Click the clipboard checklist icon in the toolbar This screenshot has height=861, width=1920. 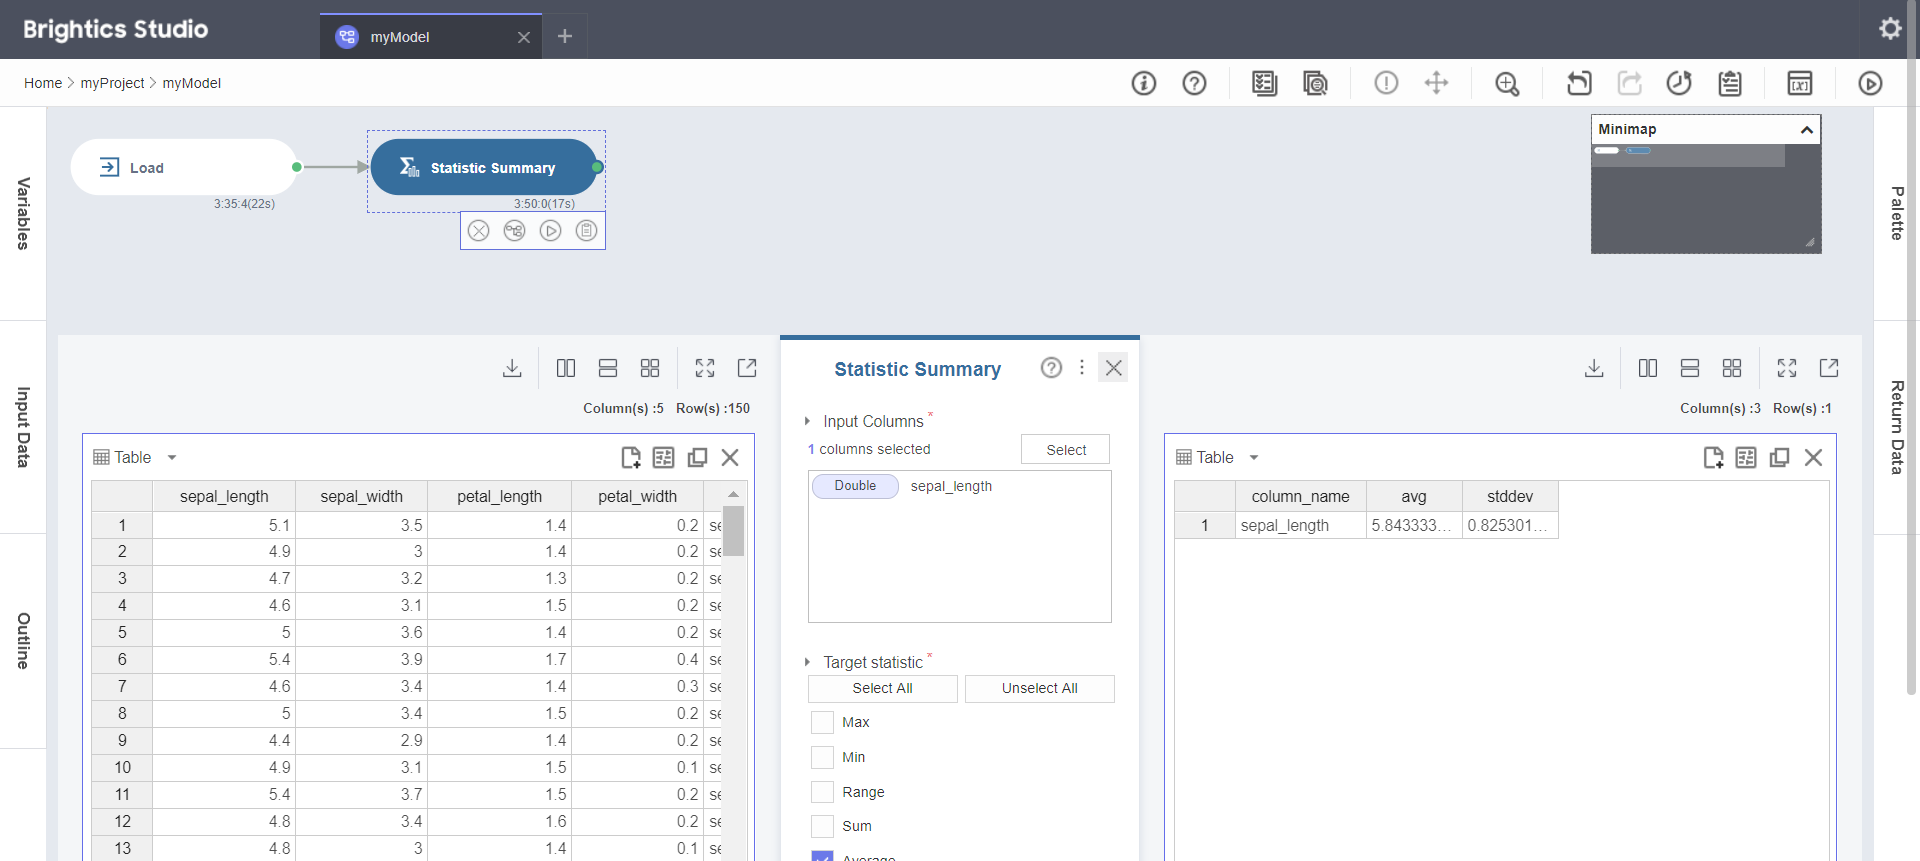coord(1730,83)
